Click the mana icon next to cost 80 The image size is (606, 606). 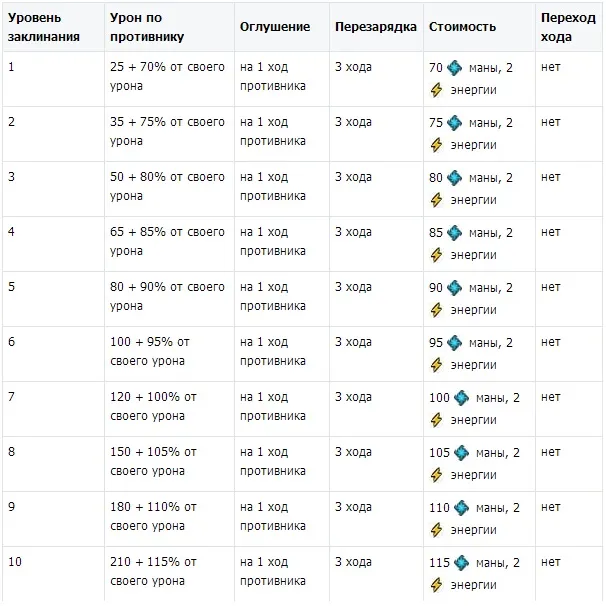[x=455, y=178]
